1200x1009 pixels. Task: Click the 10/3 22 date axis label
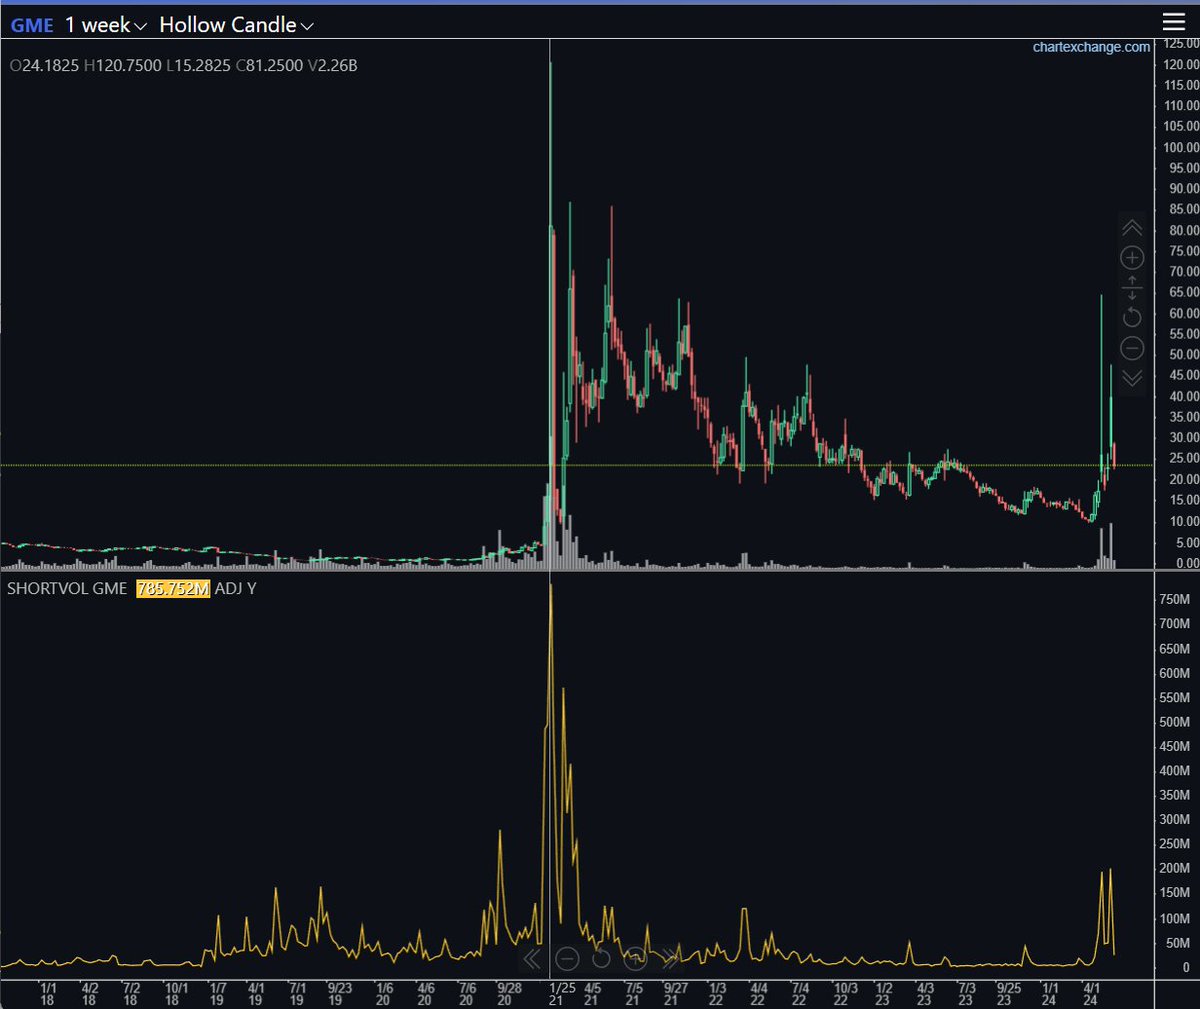(x=846, y=993)
